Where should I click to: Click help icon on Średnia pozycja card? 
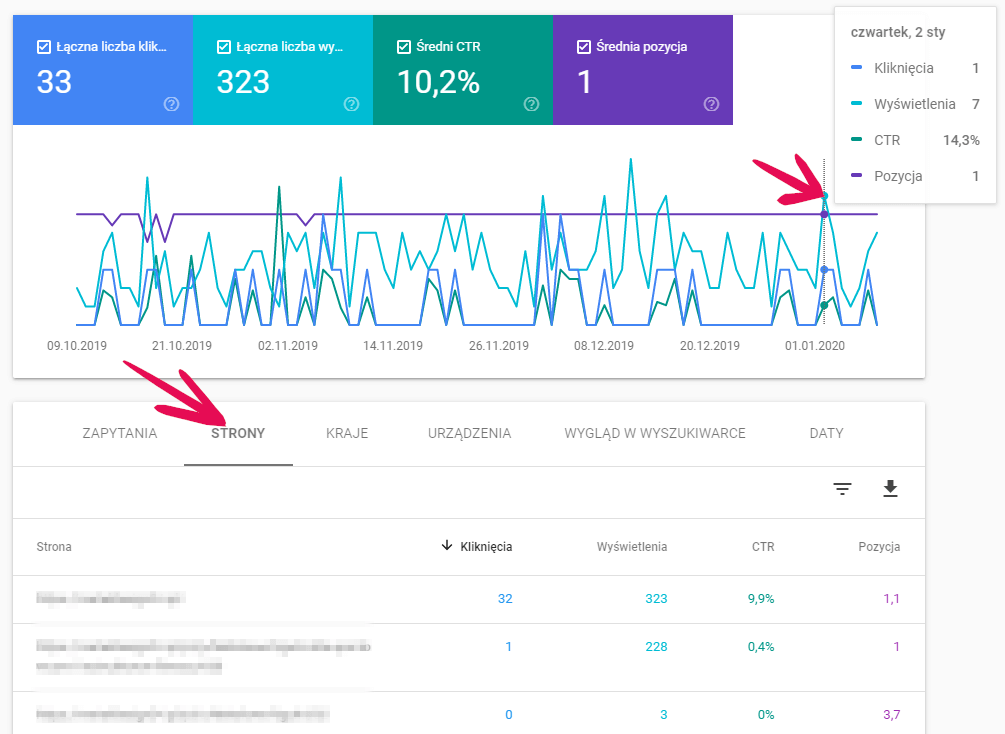point(711,104)
